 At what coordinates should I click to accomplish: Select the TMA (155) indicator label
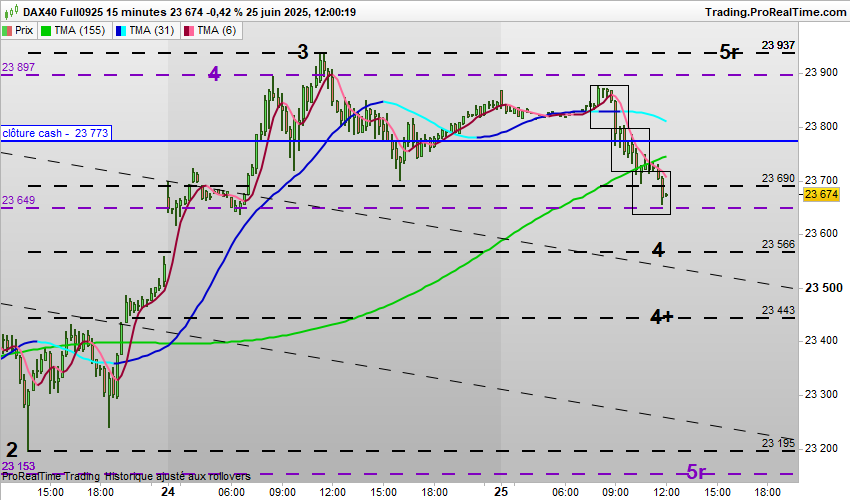point(80,30)
